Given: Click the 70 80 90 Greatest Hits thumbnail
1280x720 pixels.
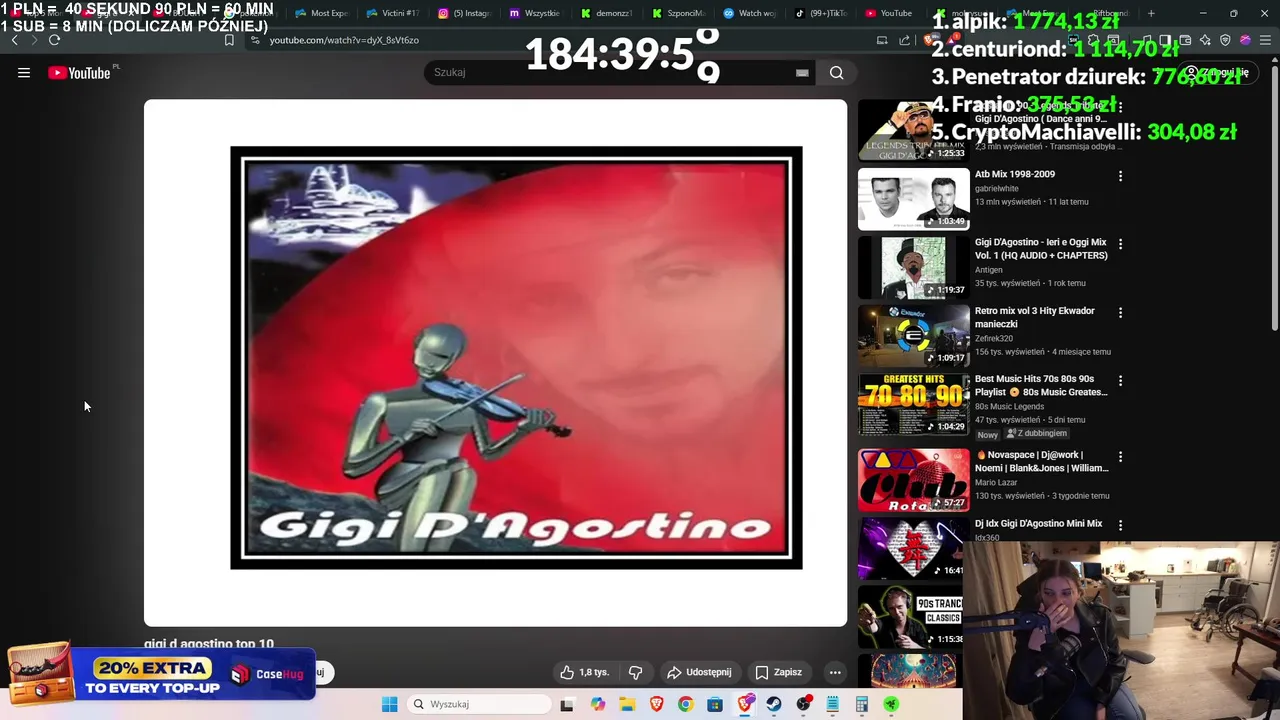Looking at the screenshot, I should [x=913, y=404].
